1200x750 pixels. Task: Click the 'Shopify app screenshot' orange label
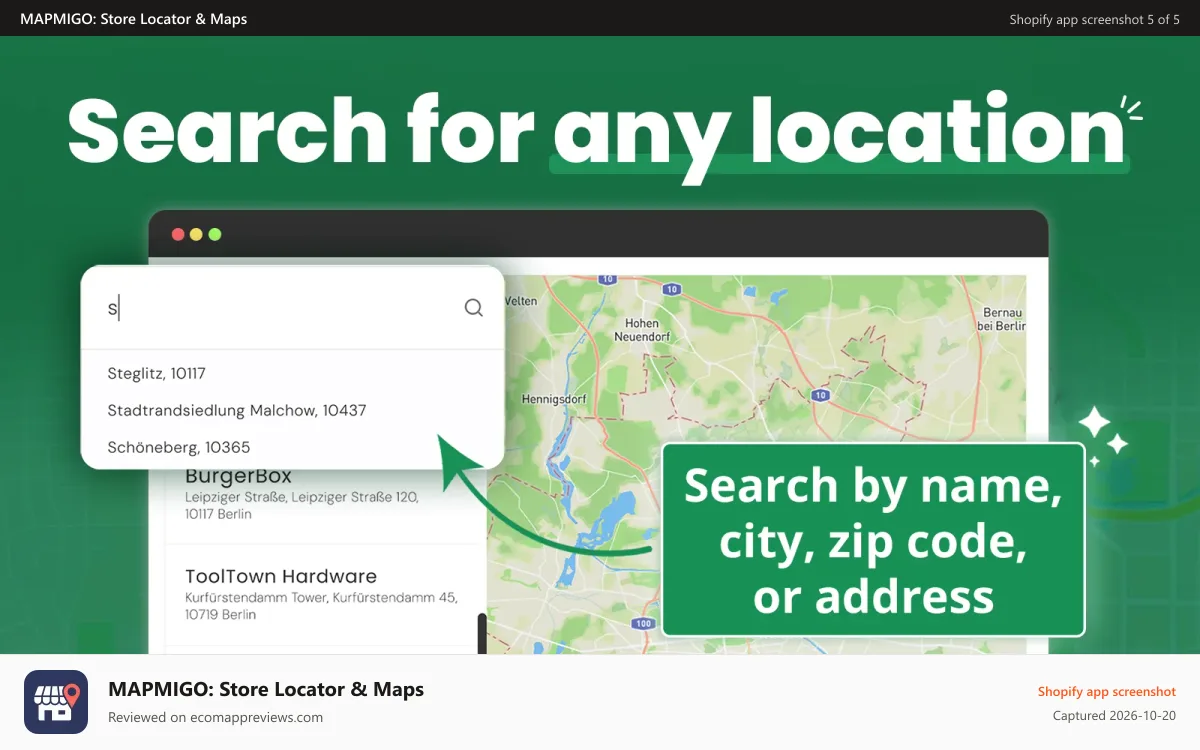click(x=1107, y=692)
